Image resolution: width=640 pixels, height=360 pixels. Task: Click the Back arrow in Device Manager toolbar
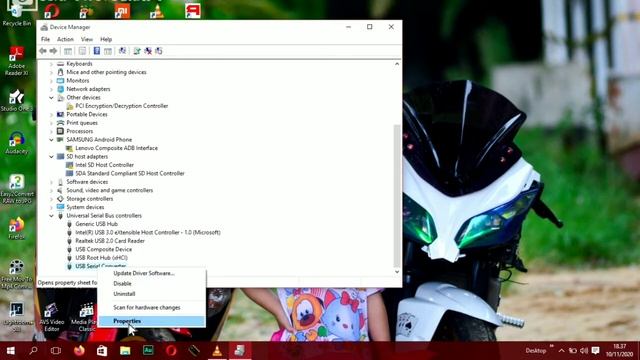43,51
